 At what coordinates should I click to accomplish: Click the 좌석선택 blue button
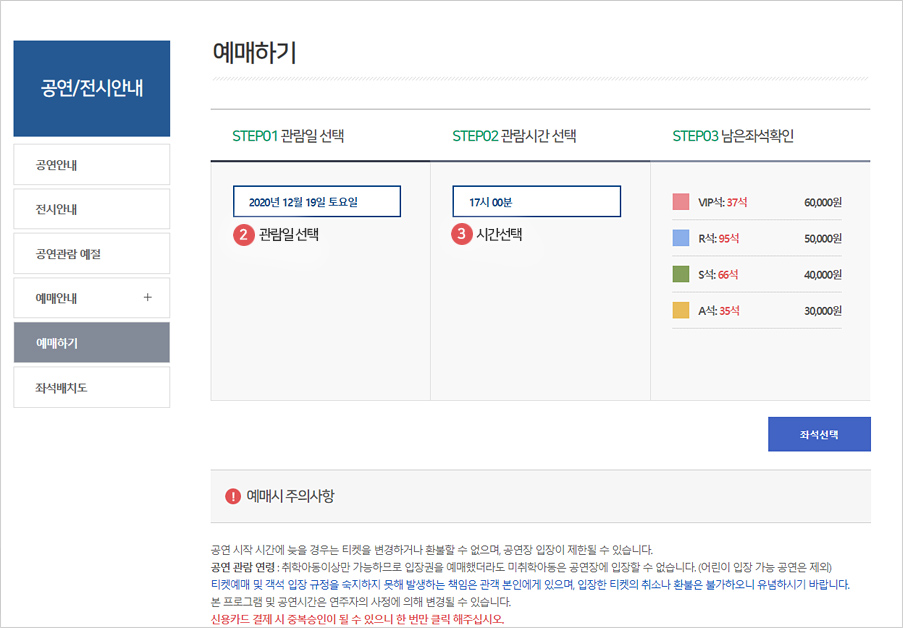point(819,434)
